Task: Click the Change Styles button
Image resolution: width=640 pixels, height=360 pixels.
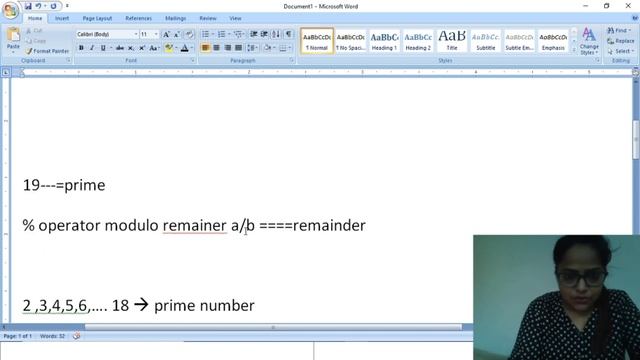Action: [589, 41]
